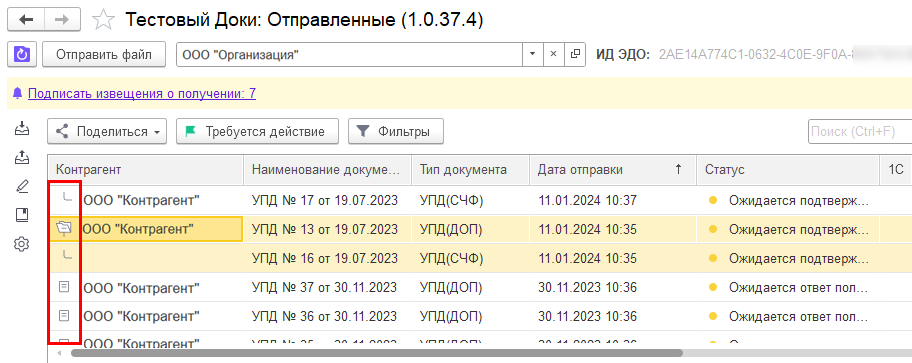Click the Отправить файл button
Image resolution: width=912 pixels, height=363 pixels.
104,55
